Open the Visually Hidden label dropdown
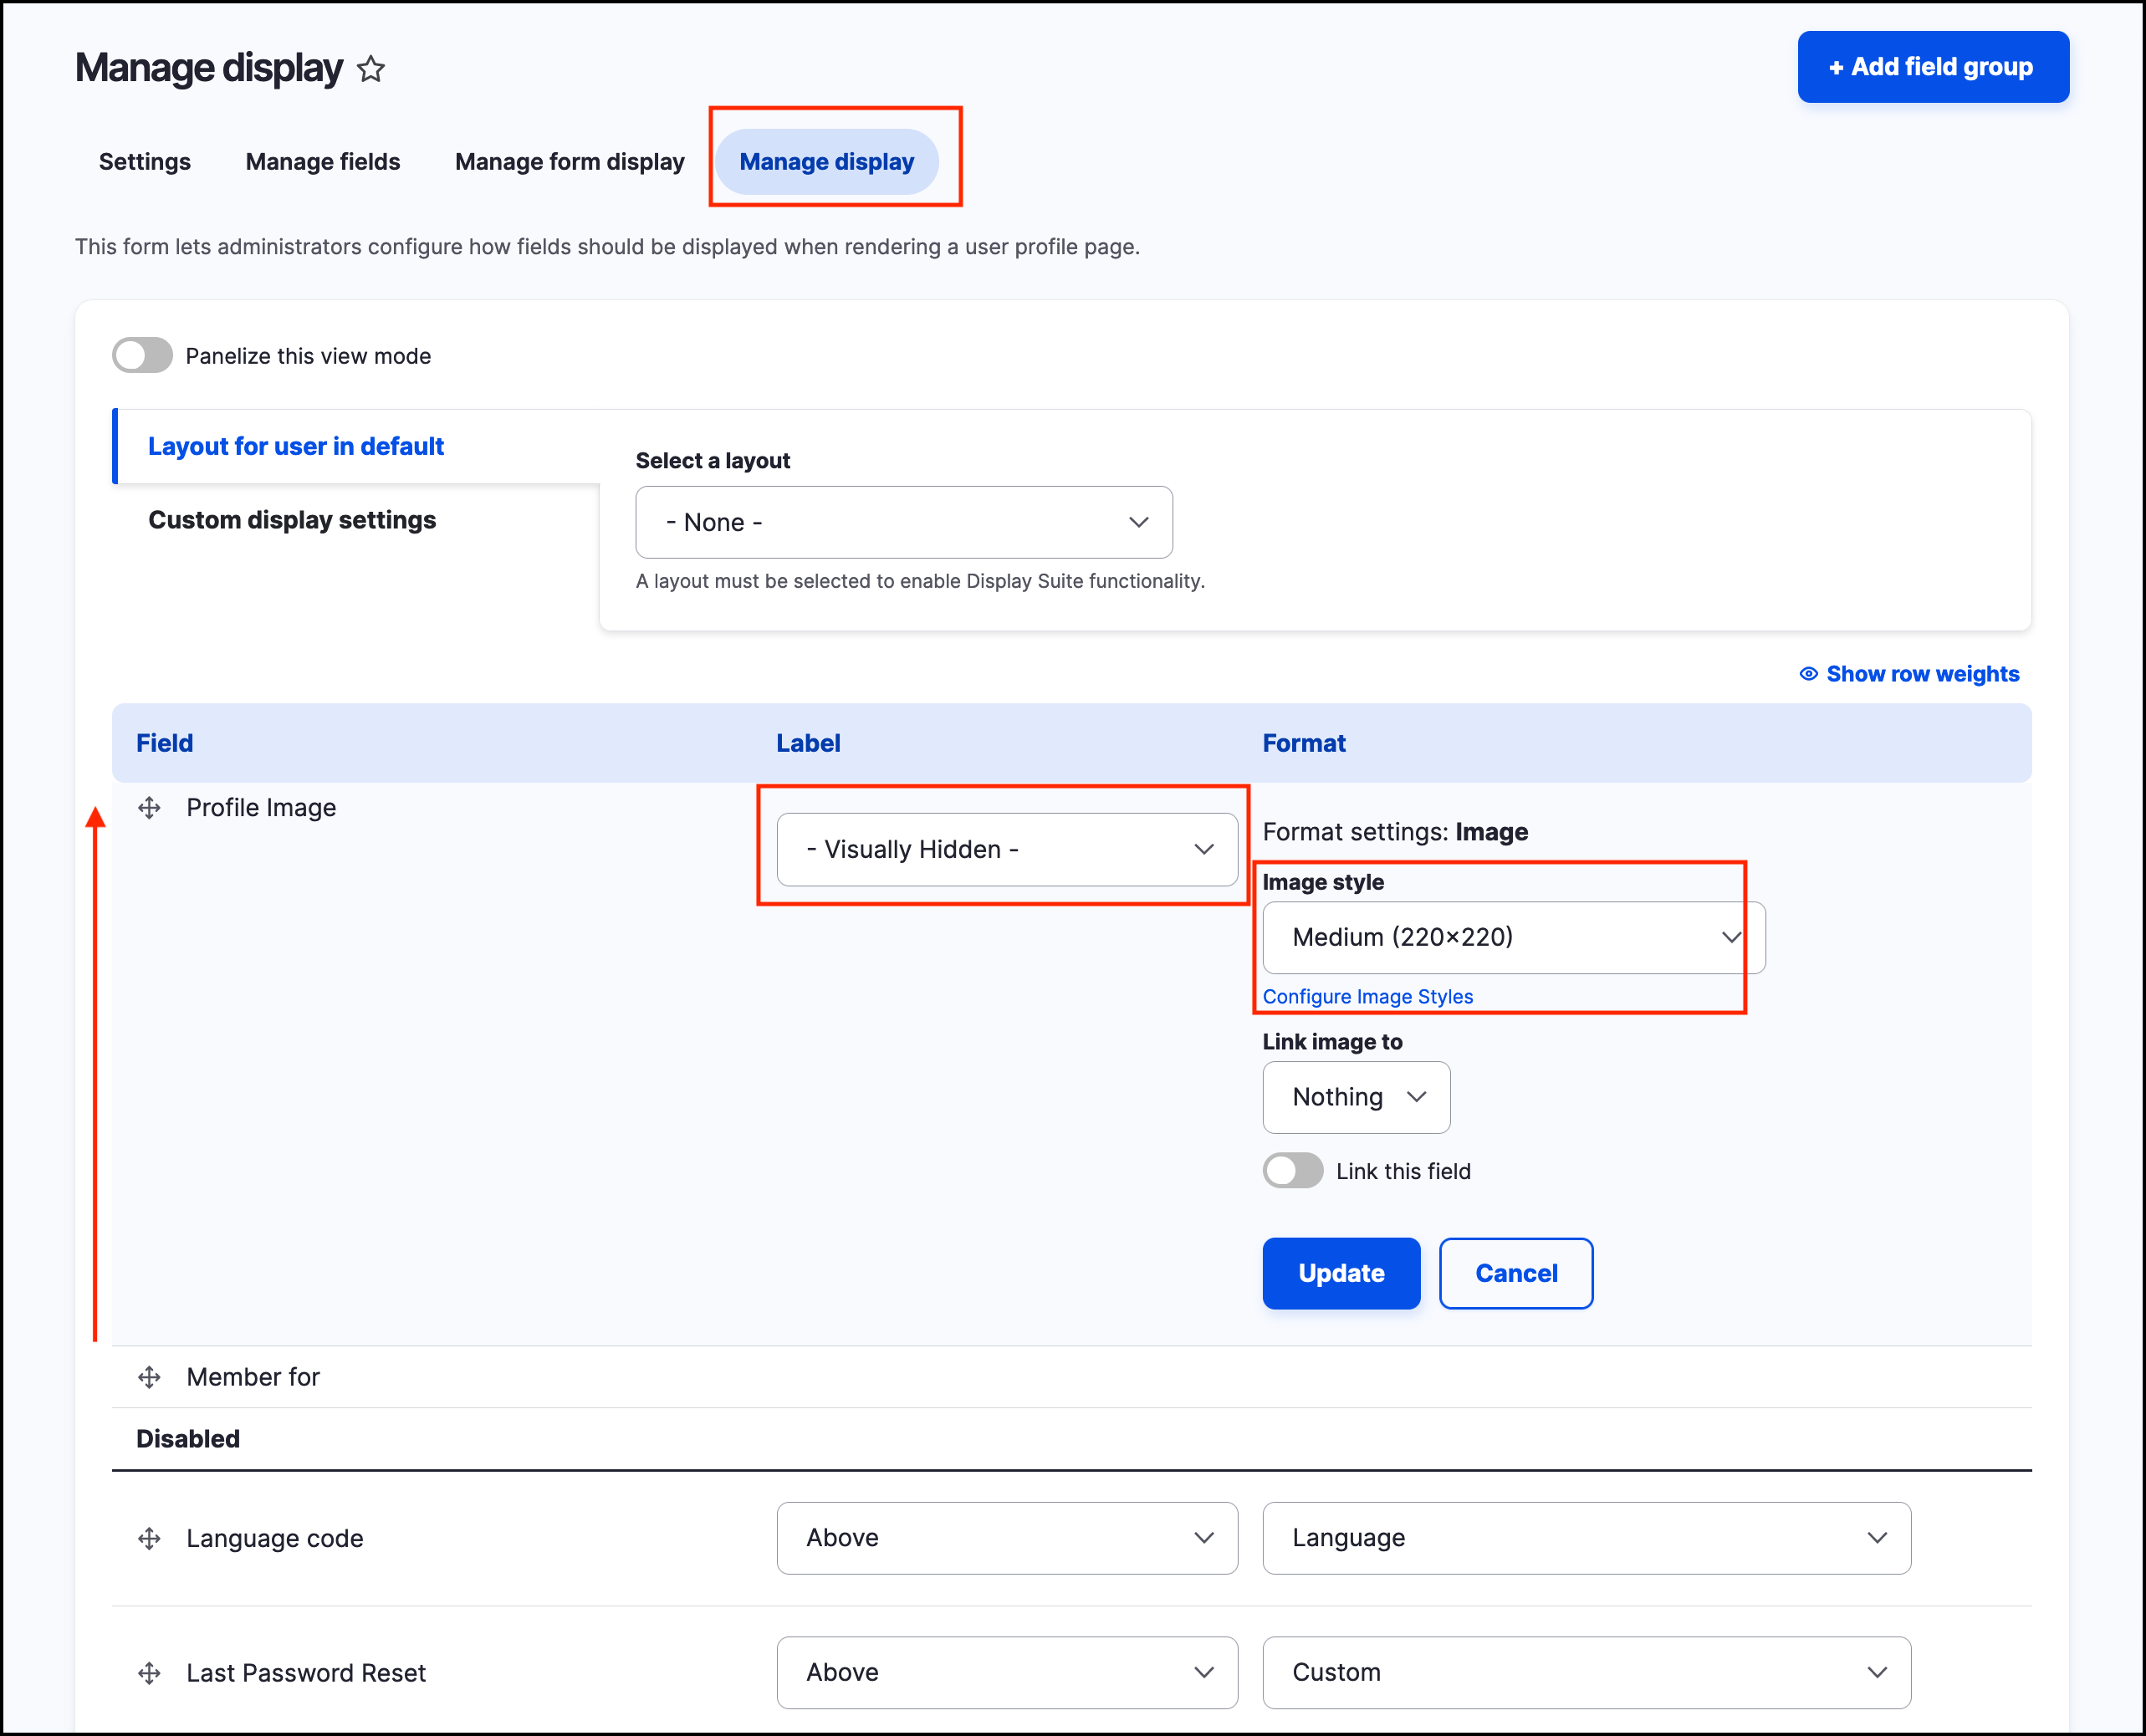Image resolution: width=2146 pixels, height=1736 pixels. [x=1004, y=849]
